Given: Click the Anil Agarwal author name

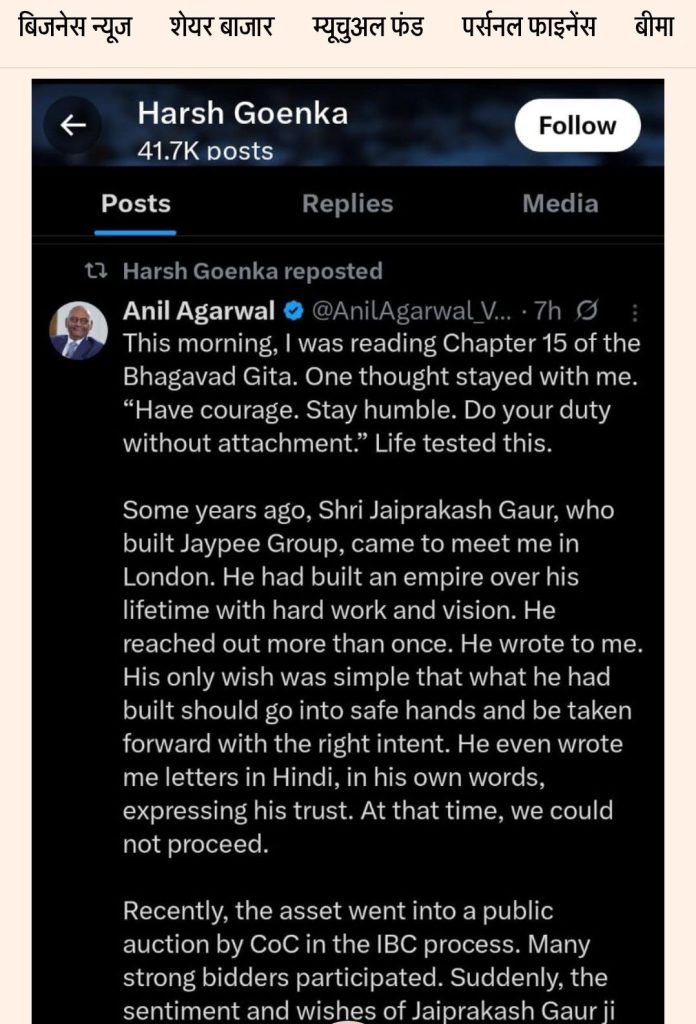Looking at the screenshot, I should tap(199, 311).
